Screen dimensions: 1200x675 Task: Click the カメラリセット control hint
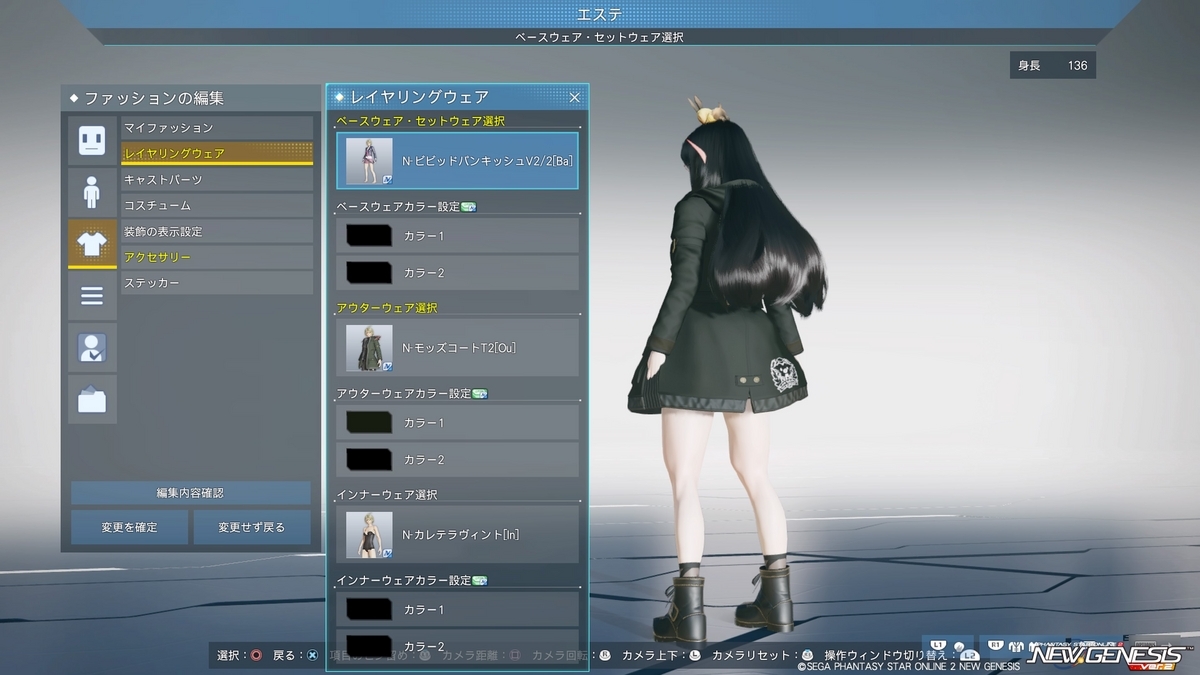[x=762, y=655]
